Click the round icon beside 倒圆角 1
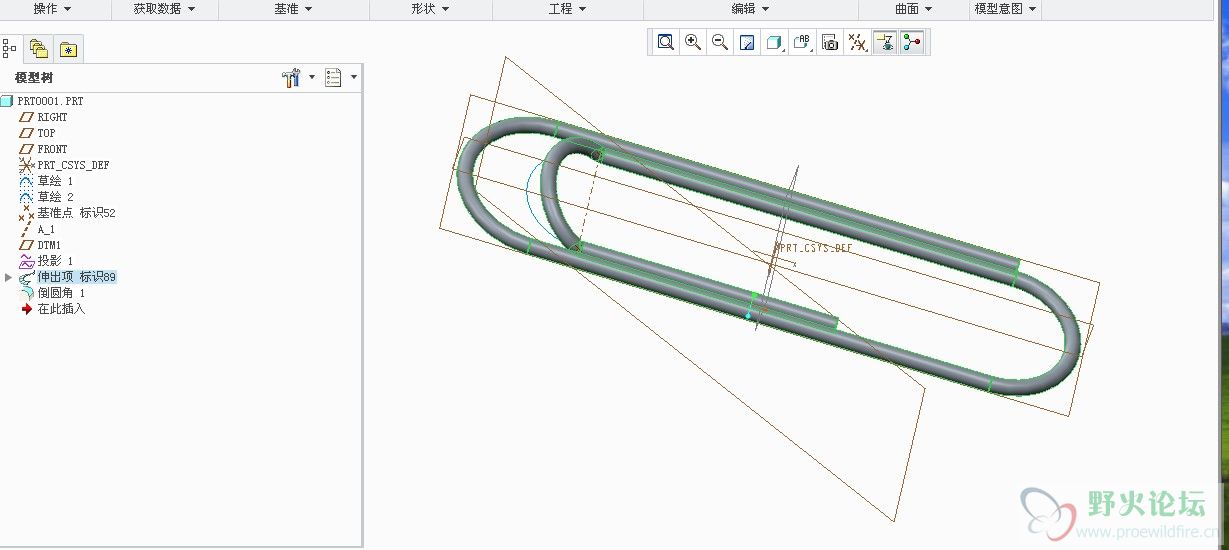1229x550 pixels. point(27,293)
